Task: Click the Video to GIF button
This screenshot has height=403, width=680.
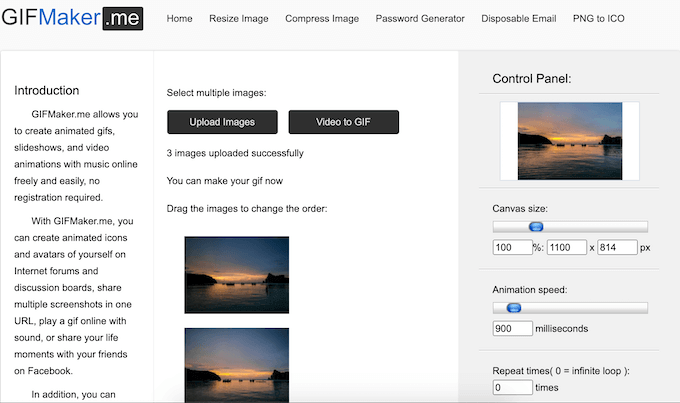Action: click(x=344, y=122)
